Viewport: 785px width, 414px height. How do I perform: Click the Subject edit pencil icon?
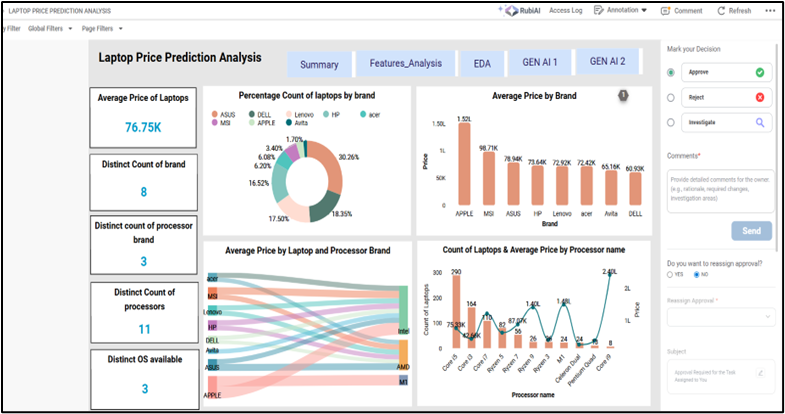761,373
